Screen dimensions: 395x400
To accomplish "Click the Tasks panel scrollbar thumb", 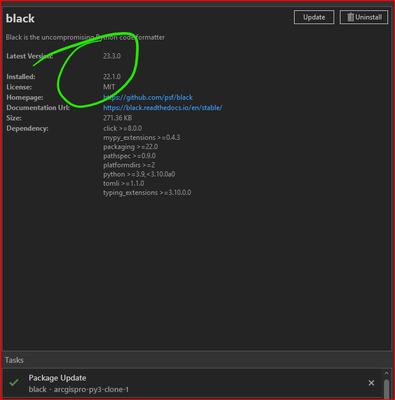I will [386, 389].
